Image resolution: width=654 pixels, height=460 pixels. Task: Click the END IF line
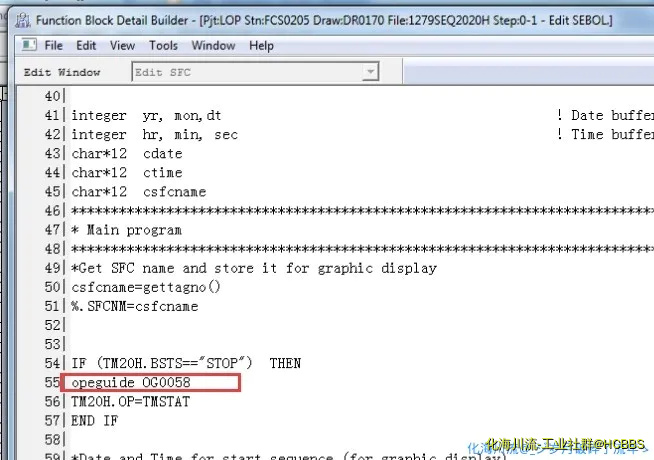(x=94, y=420)
